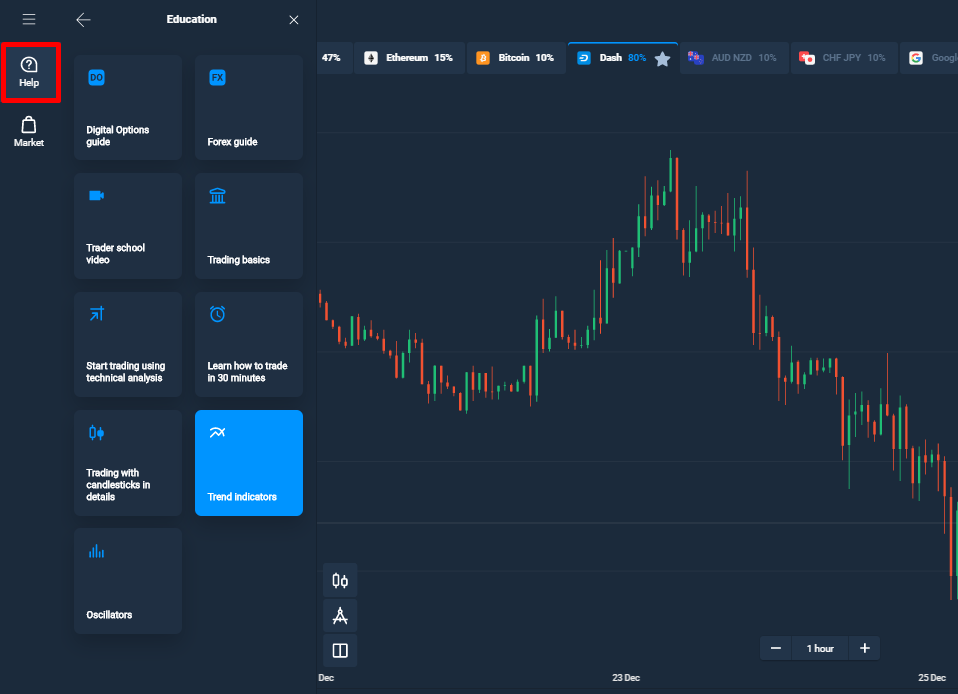Close the Education panel
Image resolution: width=958 pixels, height=694 pixels.
tap(294, 20)
